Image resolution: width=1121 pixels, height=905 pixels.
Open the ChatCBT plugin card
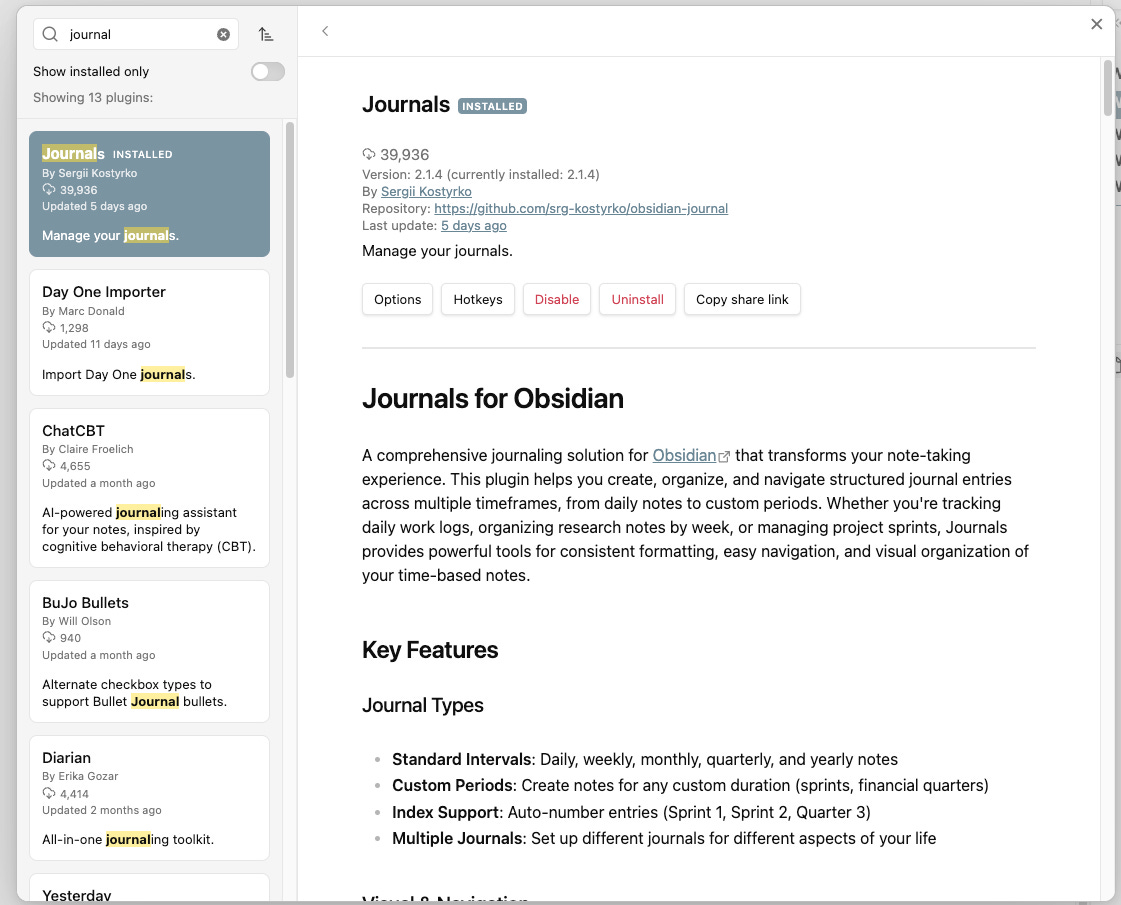(149, 488)
